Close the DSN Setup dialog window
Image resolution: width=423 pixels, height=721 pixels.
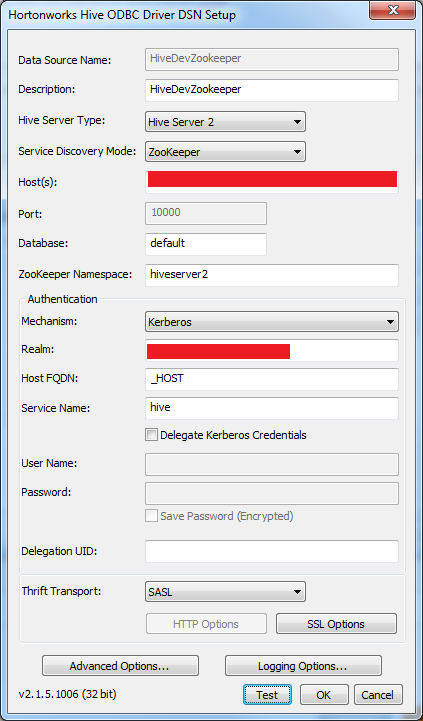coord(393,10)
